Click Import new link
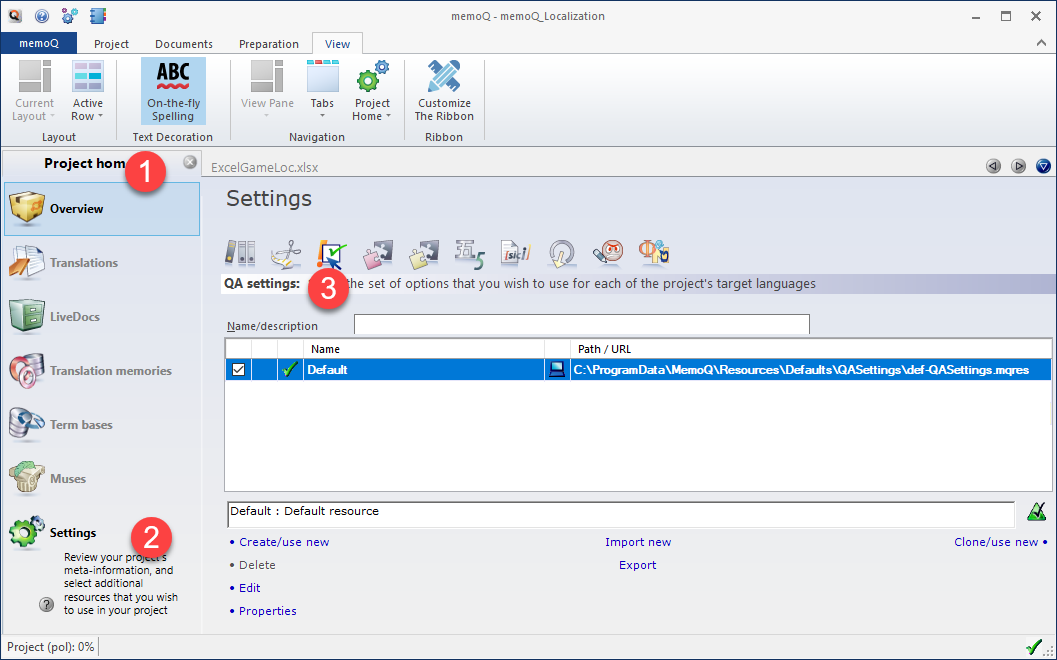This screenshot has height=660, width=1057. [x=638, y=542]
